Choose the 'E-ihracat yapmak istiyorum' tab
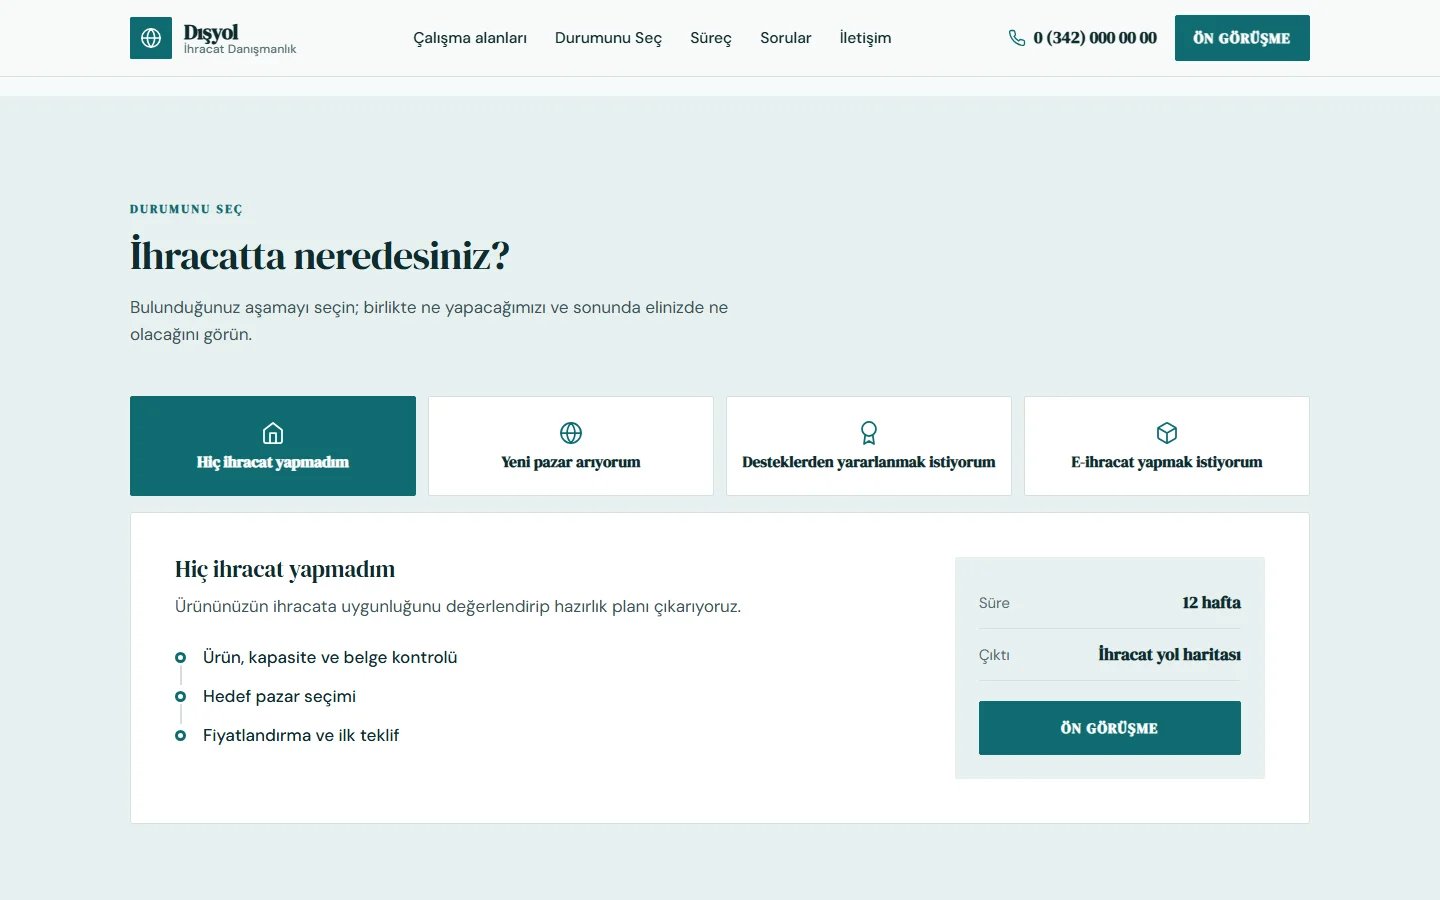1440x900 pixels. [x=1167, y=446]
